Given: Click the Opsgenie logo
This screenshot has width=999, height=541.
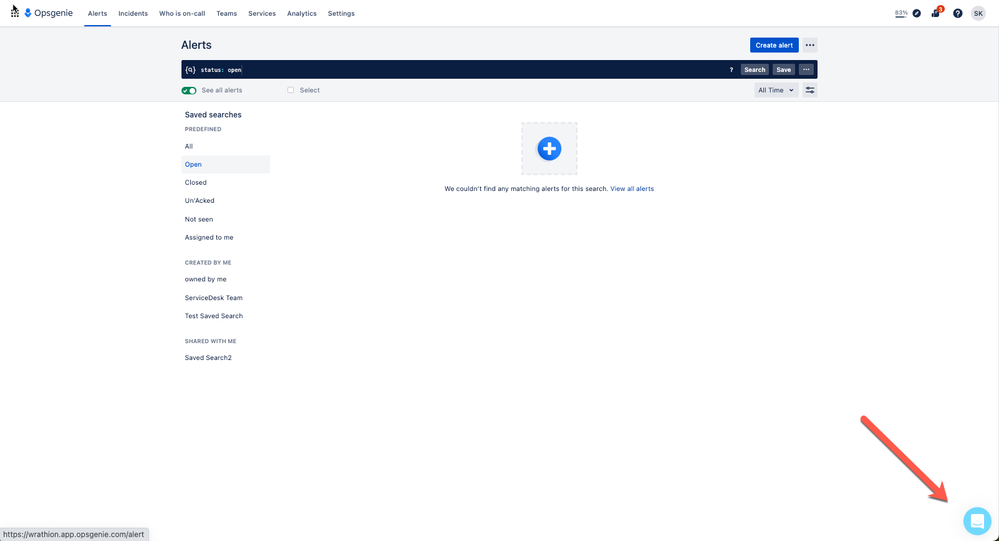Looking at the screenshot, I should point(48,13).
